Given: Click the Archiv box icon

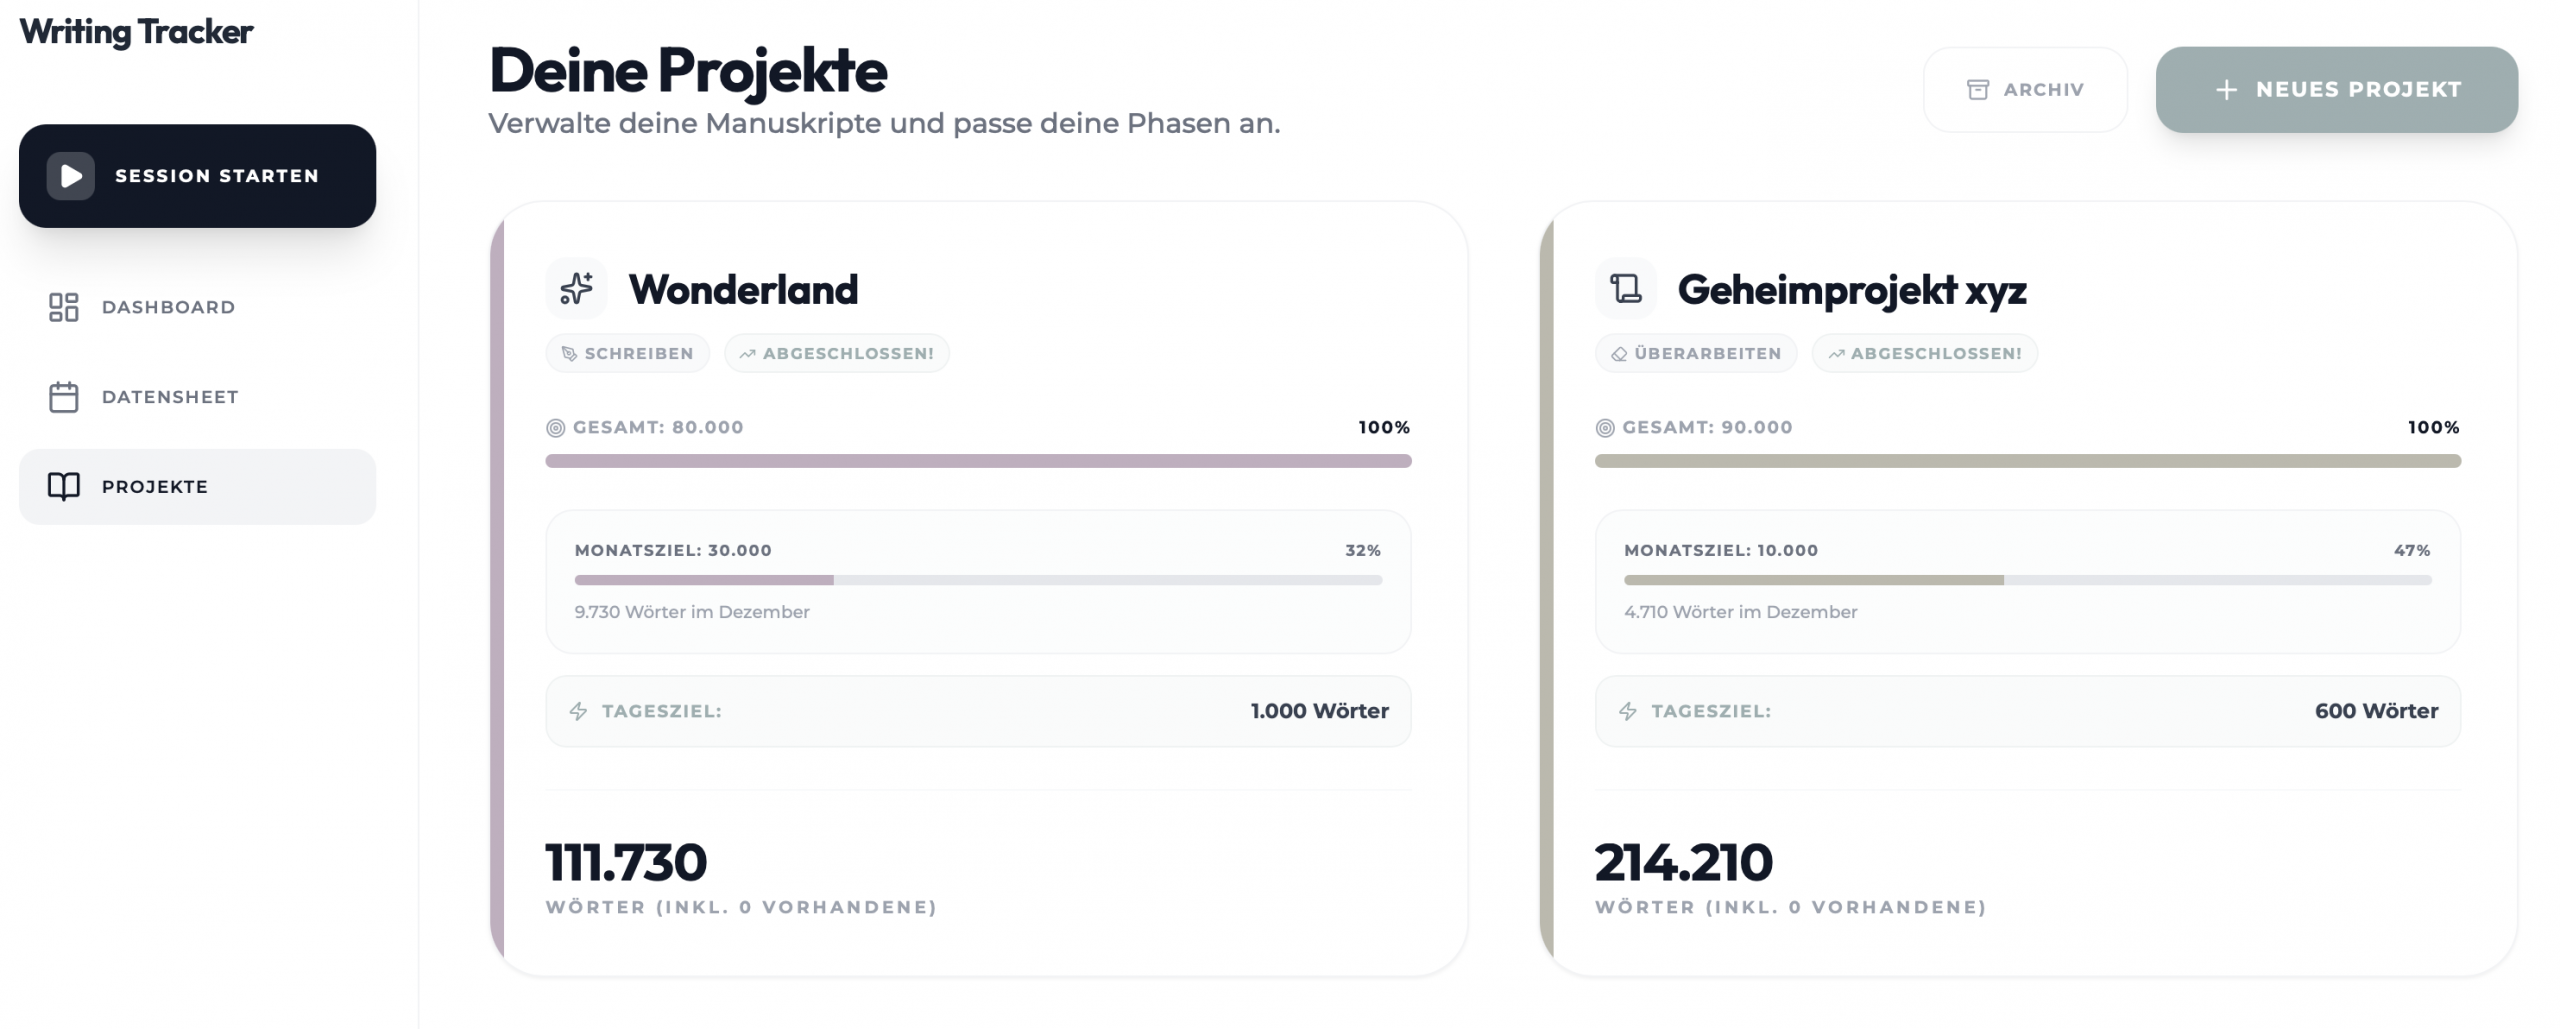Looking at the screenshot, I should coord(1977,90).
